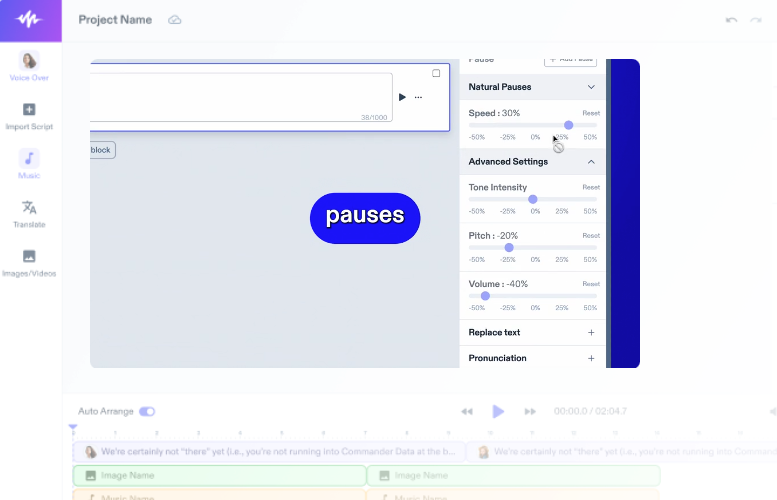The width and height of the screenshot is (777, 500).
Task: Select the Music sidebar item
Action: pyautogui.click(x=29, y=164)
